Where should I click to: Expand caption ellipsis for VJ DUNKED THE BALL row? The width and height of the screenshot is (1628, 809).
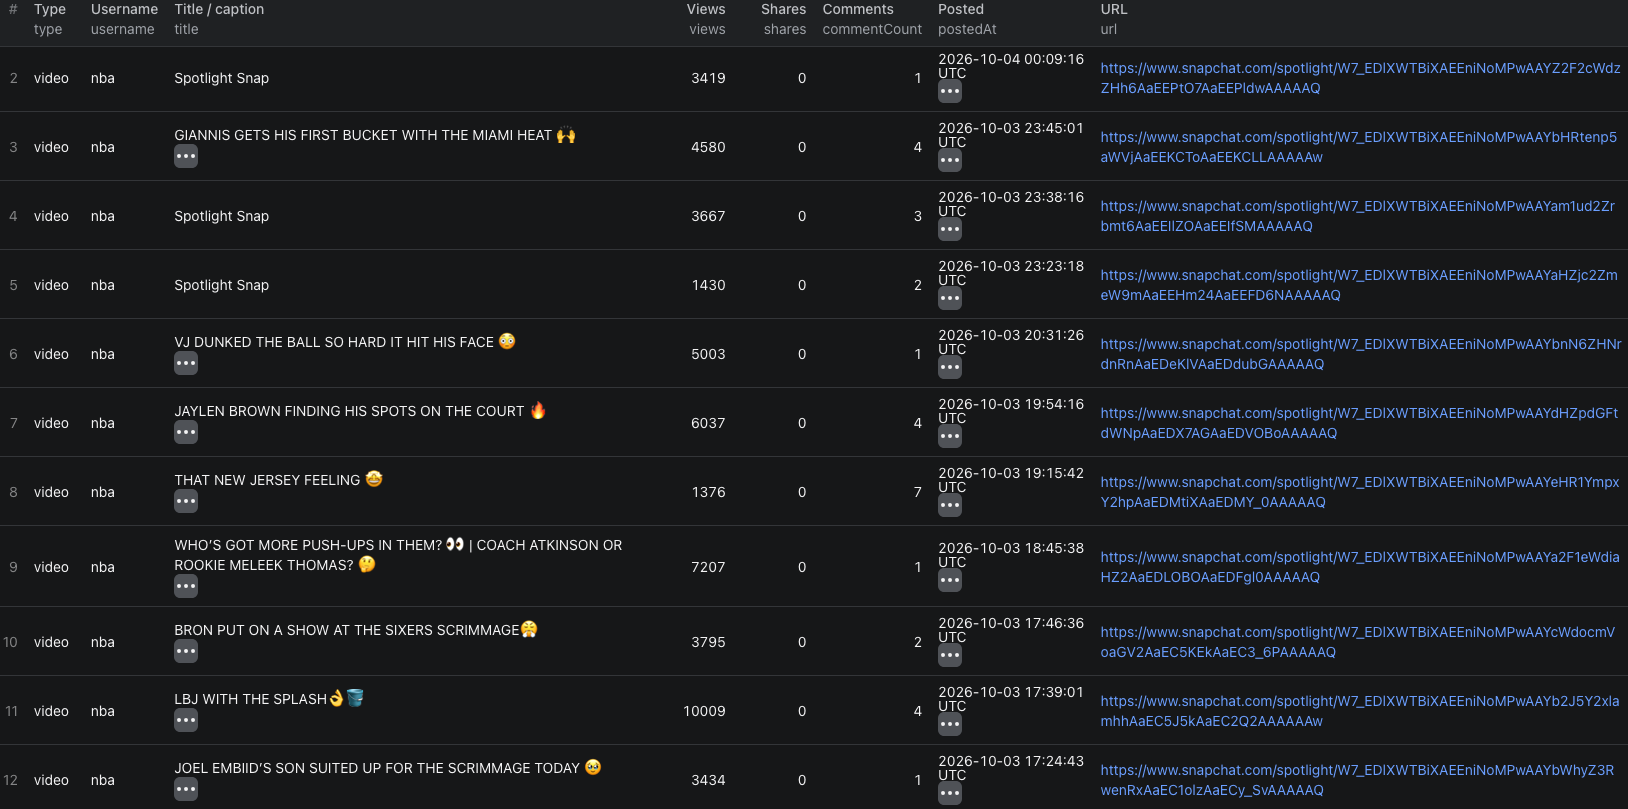click(186, 363)
